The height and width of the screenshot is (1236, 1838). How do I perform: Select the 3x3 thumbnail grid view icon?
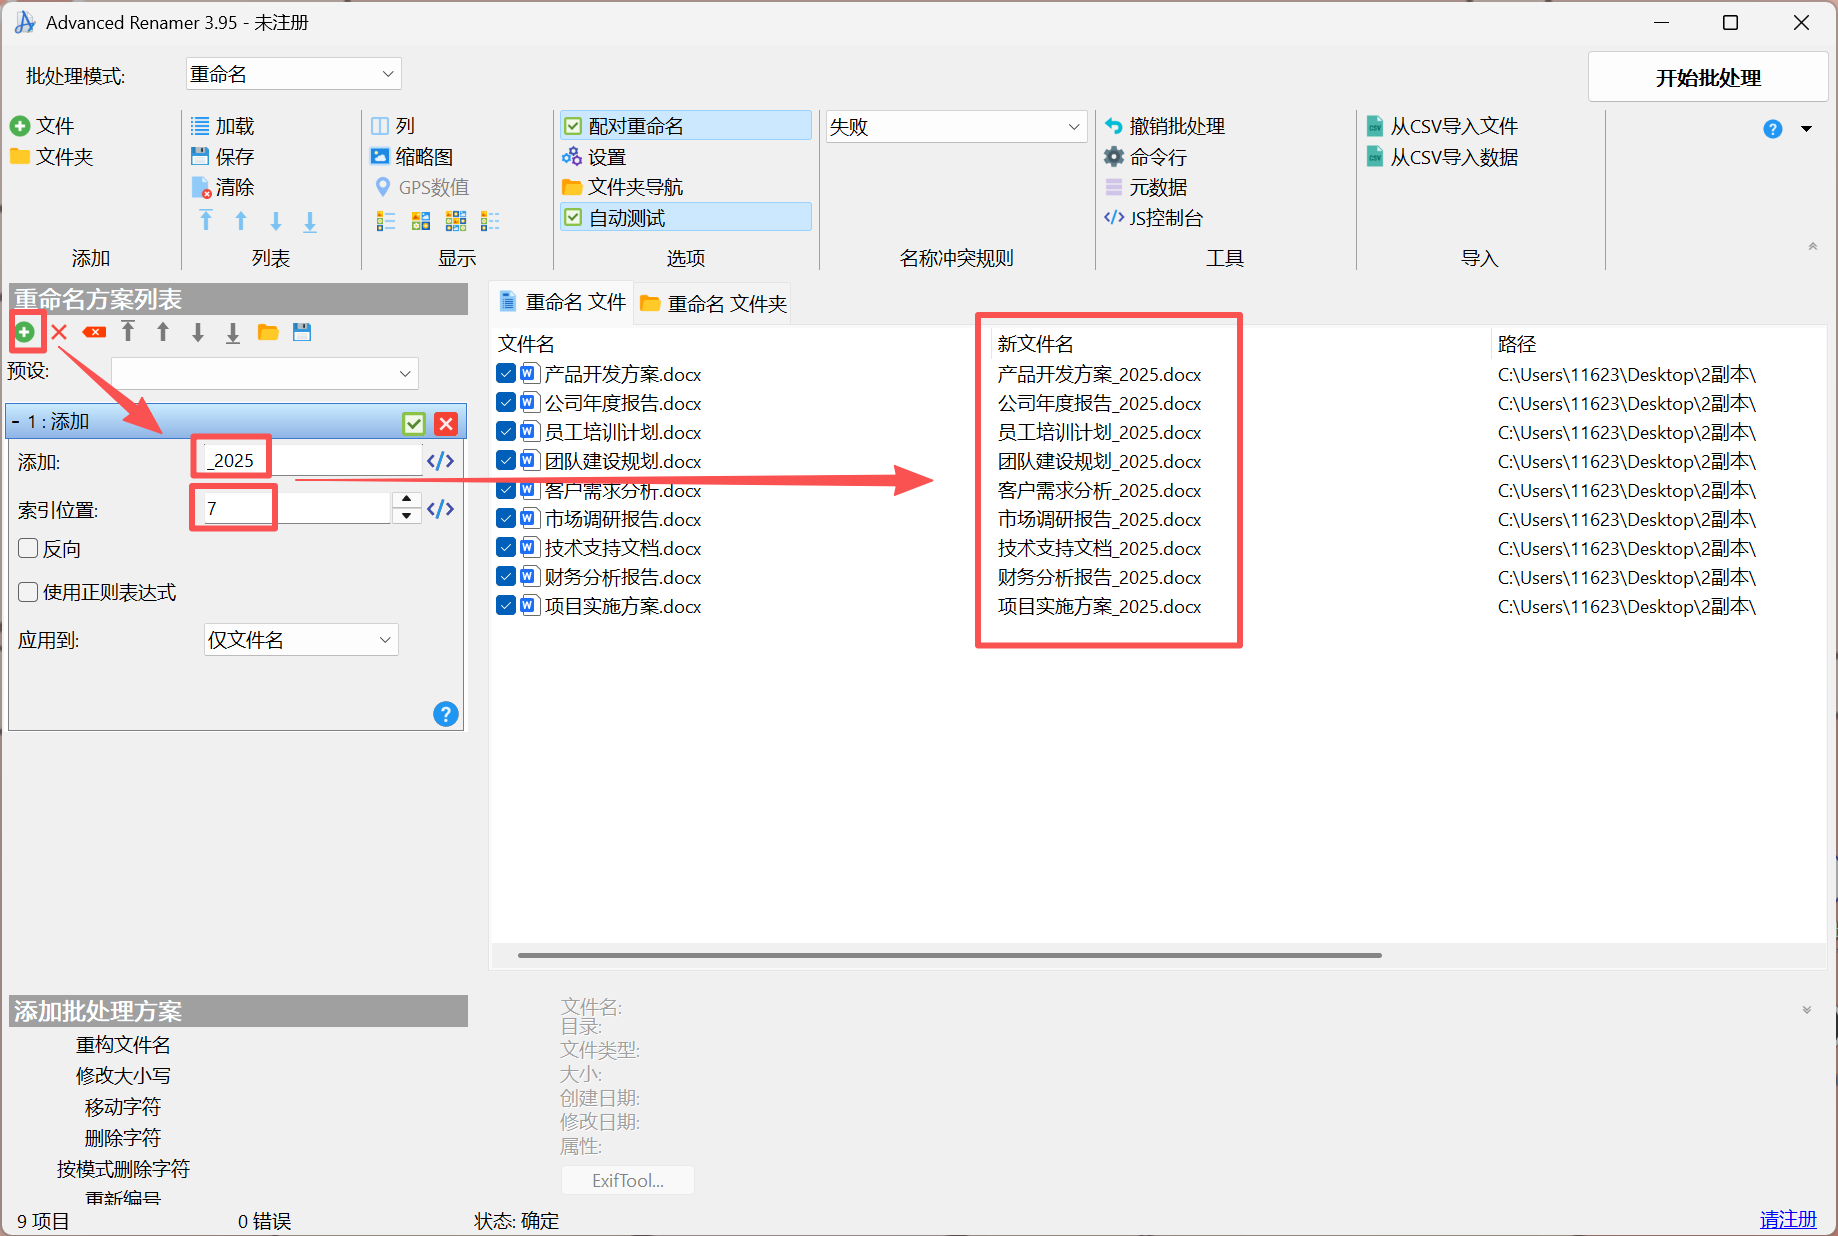tap(456, 221)
